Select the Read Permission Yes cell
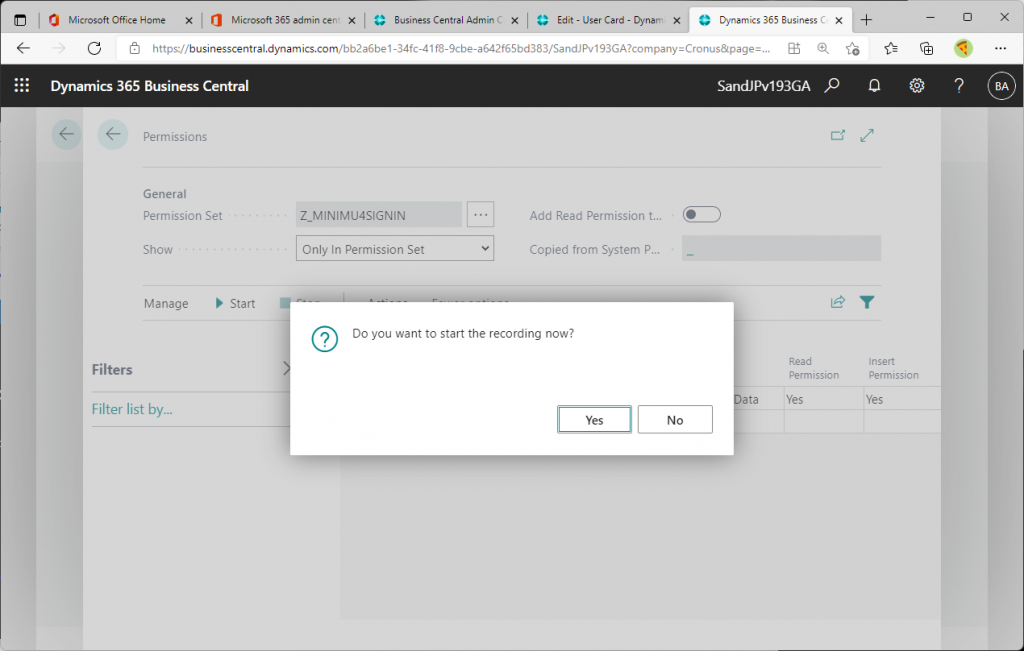 [x=824, y=399]
